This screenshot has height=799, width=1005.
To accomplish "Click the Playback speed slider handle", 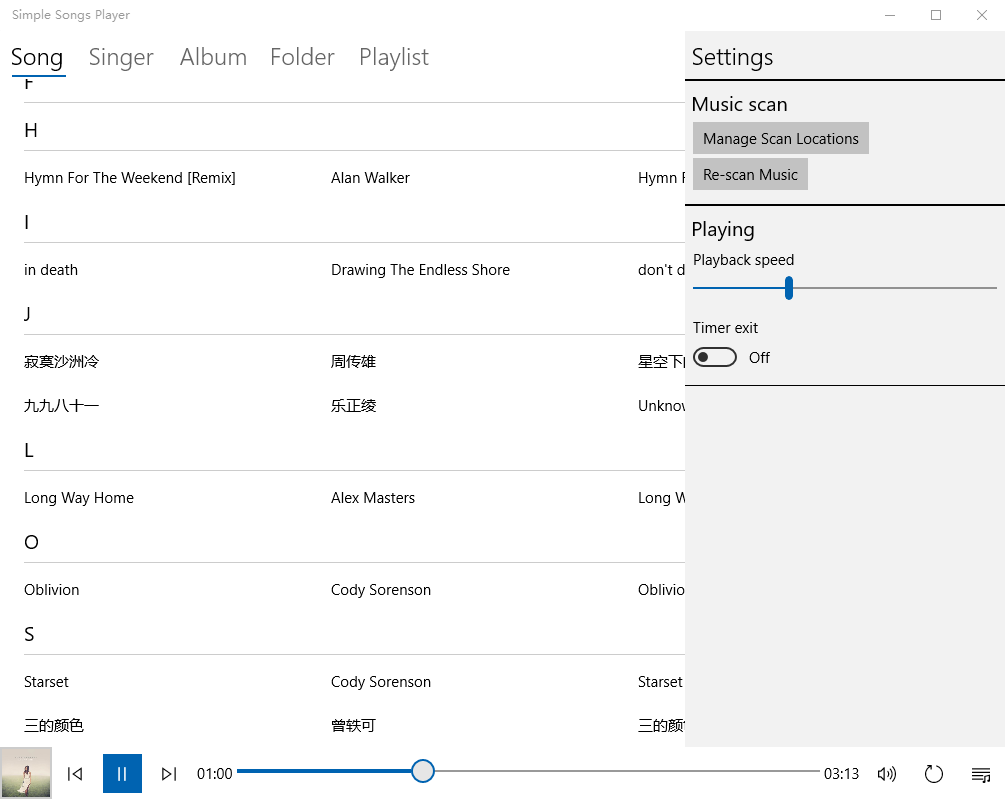I will [x=789, y=288].
